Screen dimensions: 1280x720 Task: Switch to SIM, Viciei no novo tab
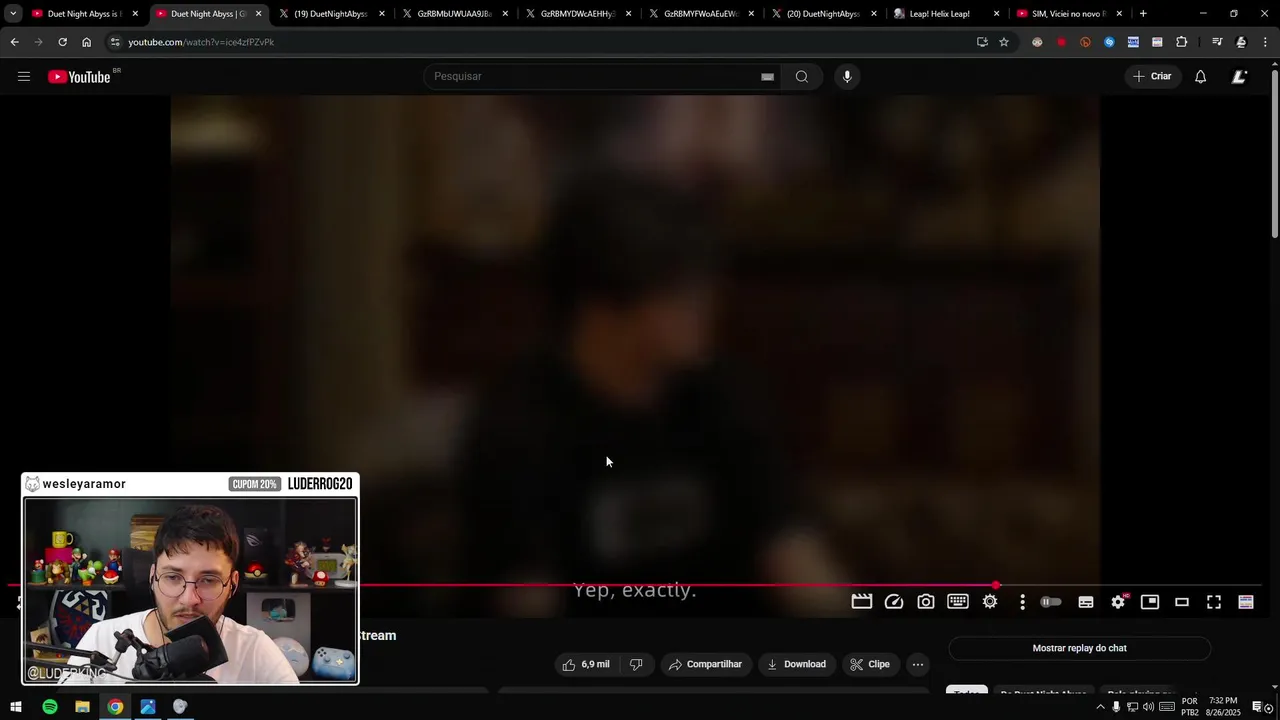pyautogui.click(x=1068, y=14)
